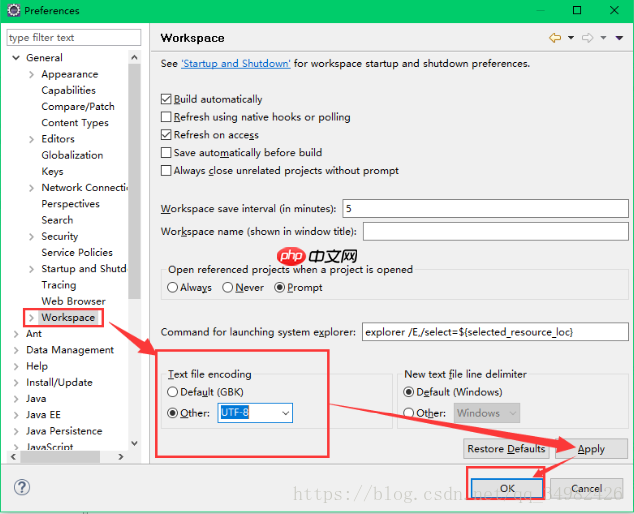The image size is (634, 514).
Task: Click the tree scroll down arrow
Action: coord(134,444)
